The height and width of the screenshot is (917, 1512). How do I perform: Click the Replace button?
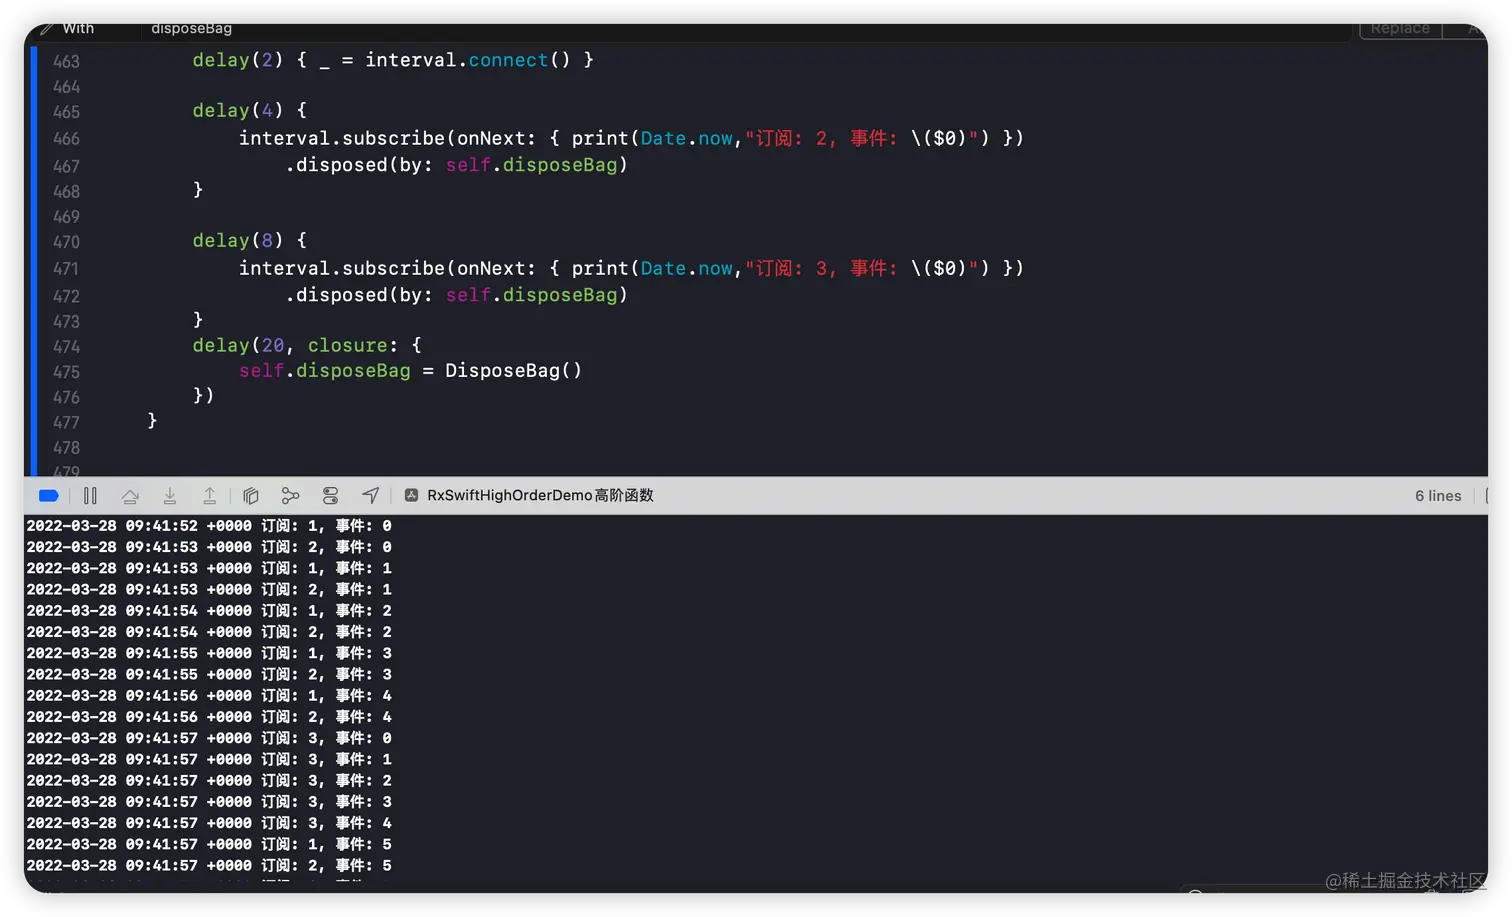coord(1400,30)
